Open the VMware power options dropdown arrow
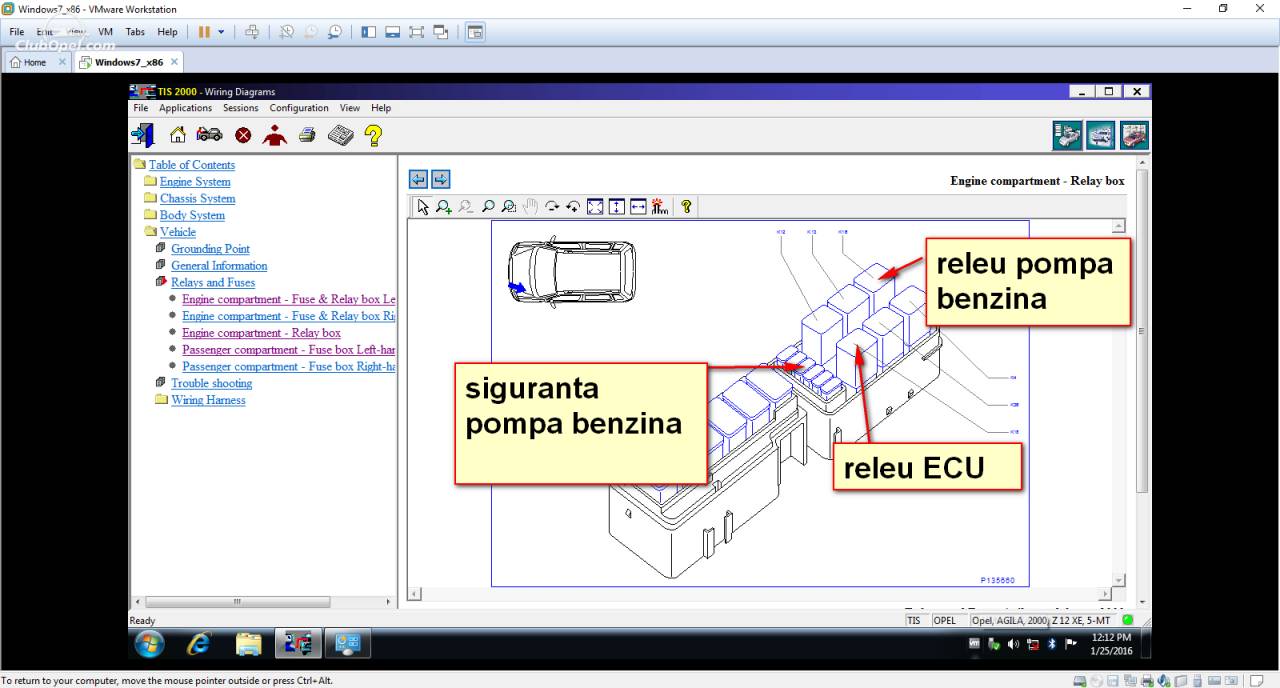The width and height of the screenshot is (1280, 688). 221,32
